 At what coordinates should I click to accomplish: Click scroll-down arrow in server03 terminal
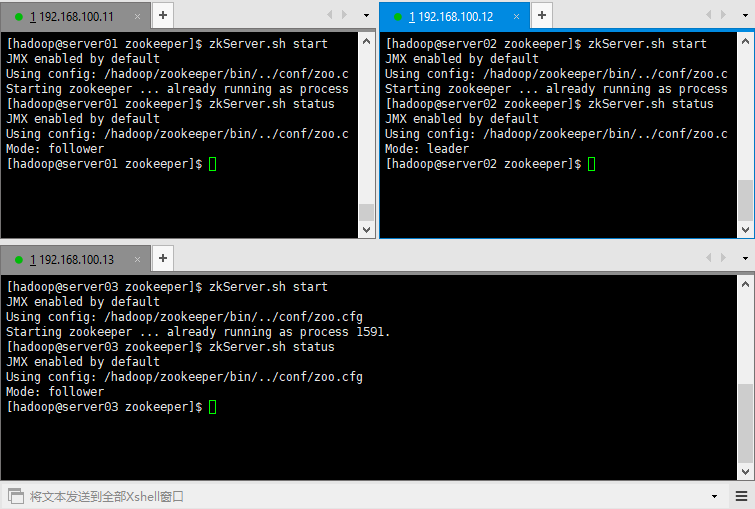(x=745, y=472)
